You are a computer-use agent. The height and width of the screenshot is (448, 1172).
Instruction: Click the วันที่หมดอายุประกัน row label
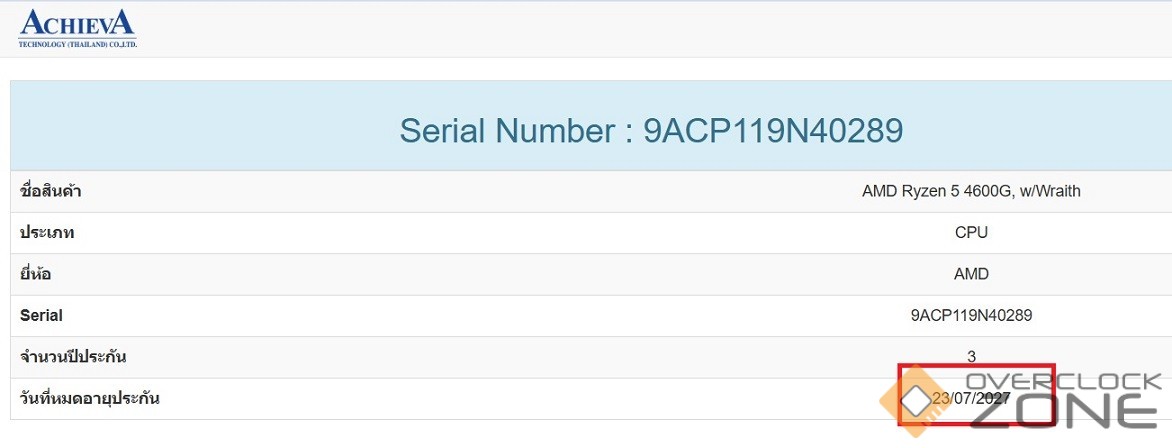[89, 399]
